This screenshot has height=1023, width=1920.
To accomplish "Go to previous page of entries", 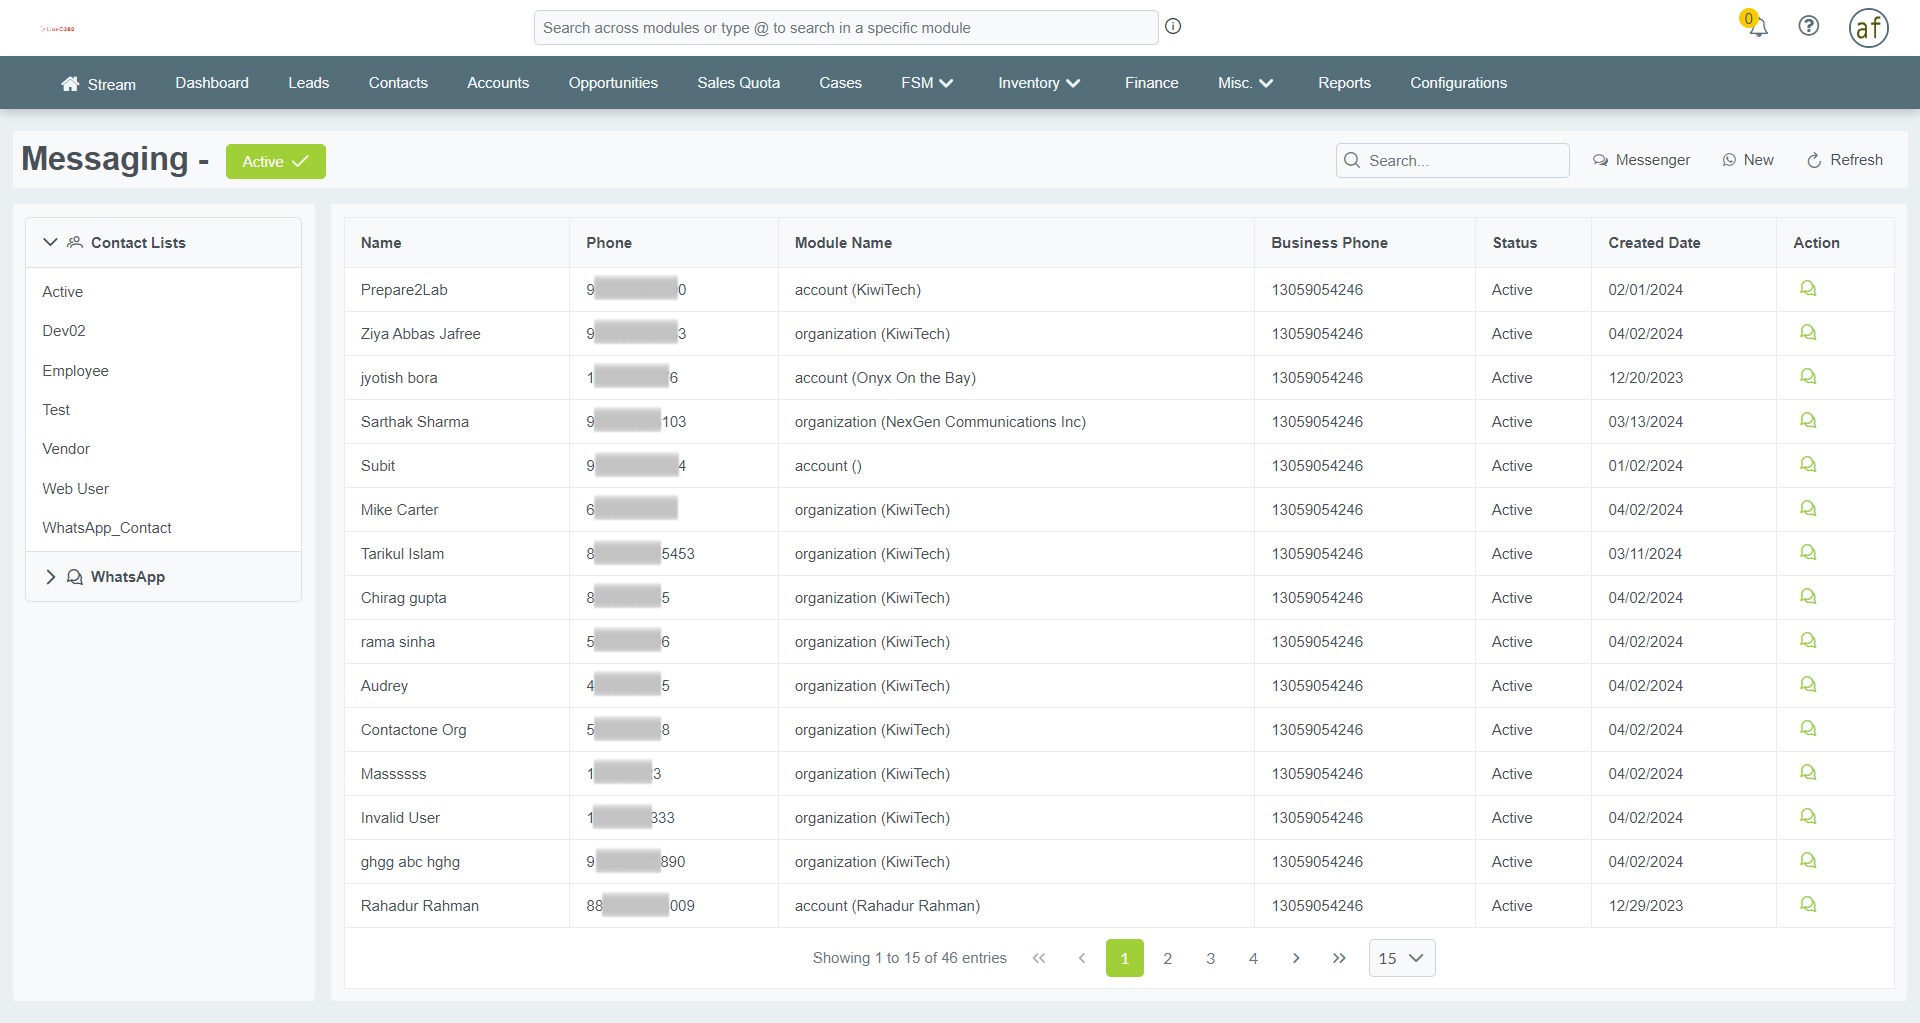I will click(1081, 958).
